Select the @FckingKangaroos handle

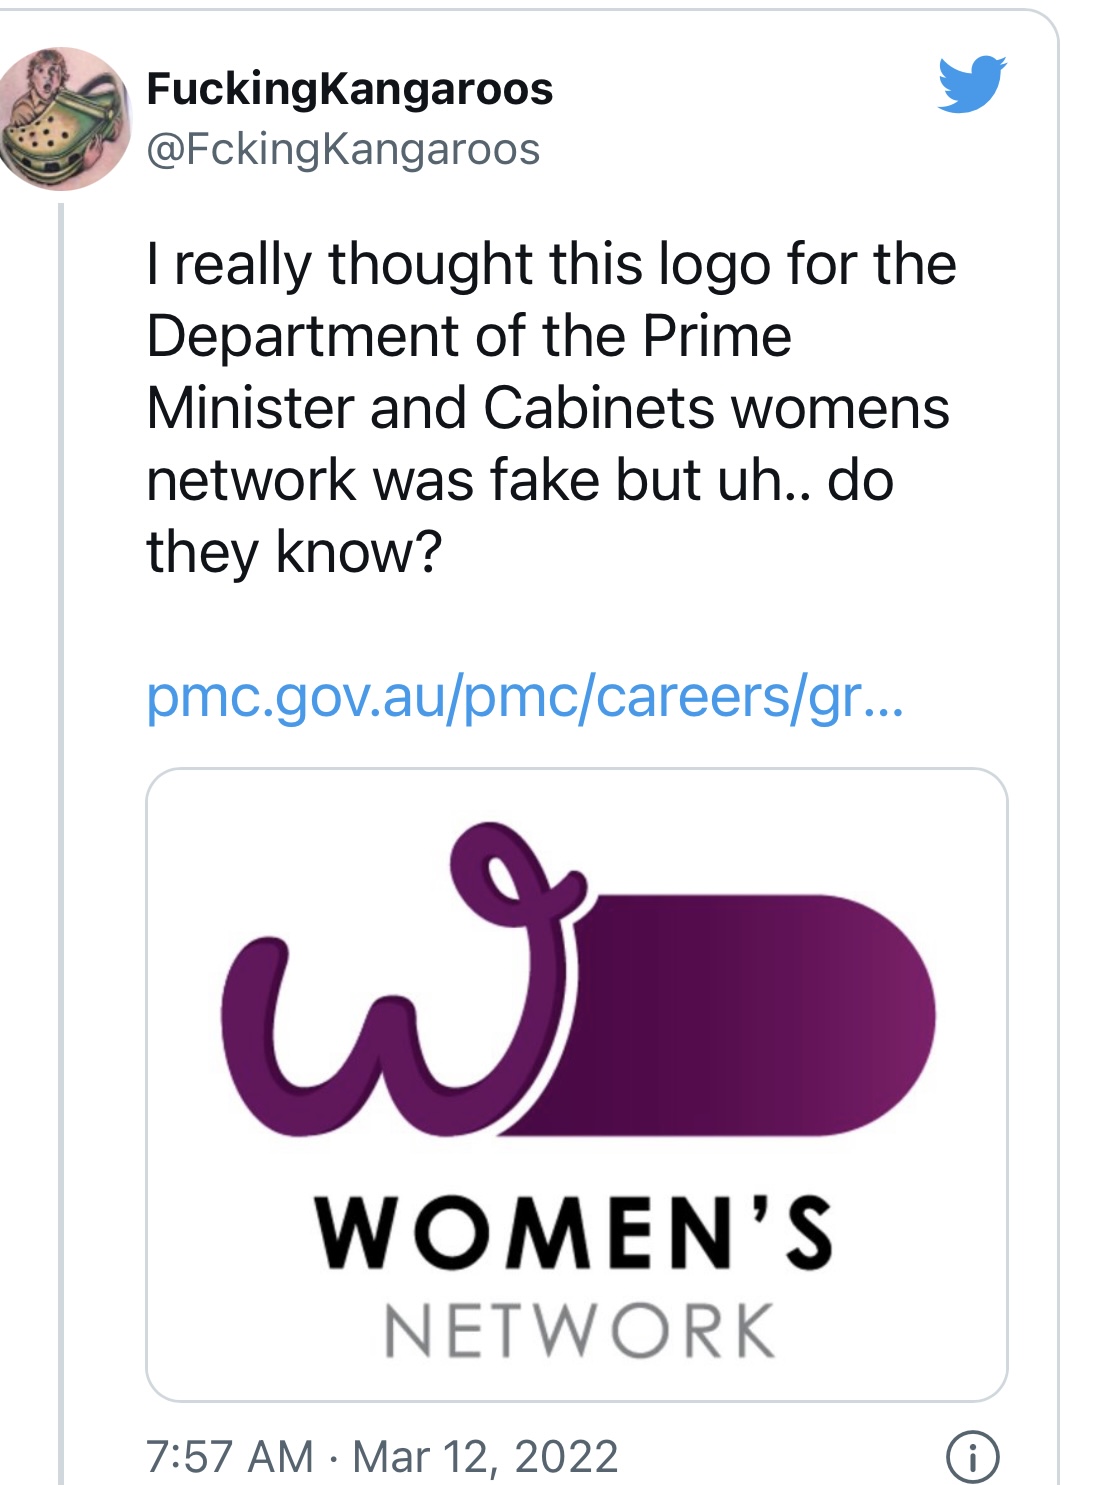point(343,150)
